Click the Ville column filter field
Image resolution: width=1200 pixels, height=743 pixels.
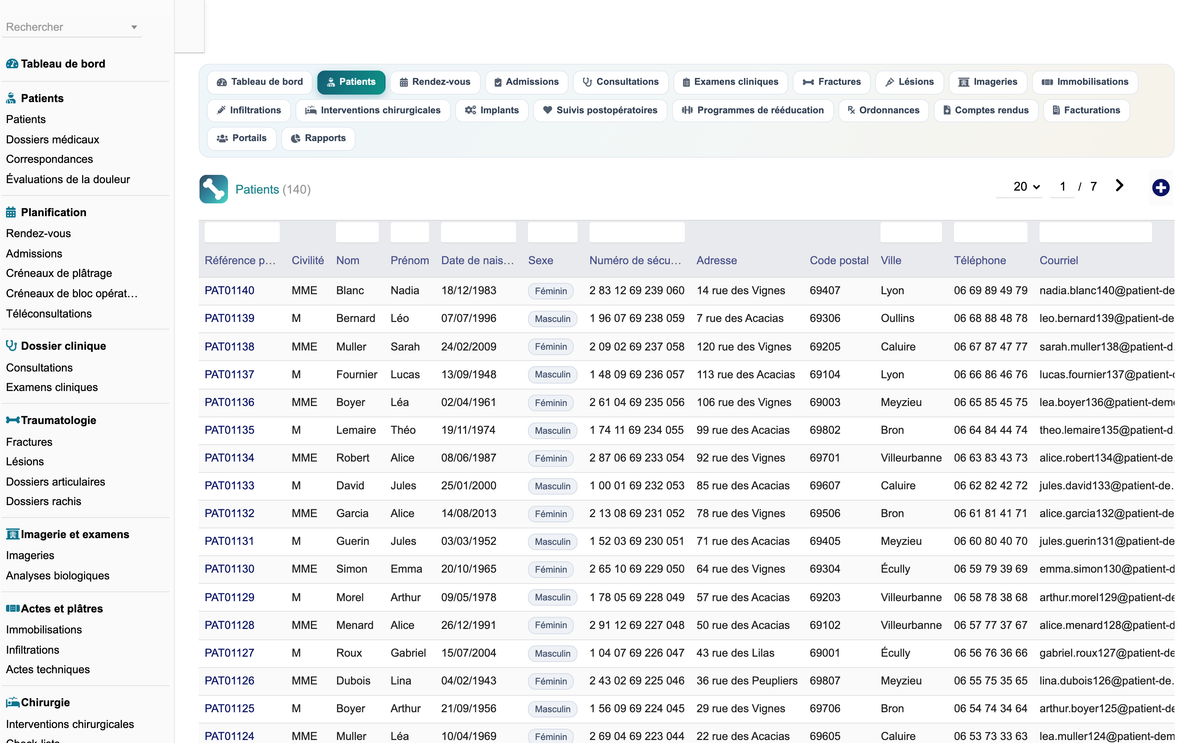click(911, 232)
